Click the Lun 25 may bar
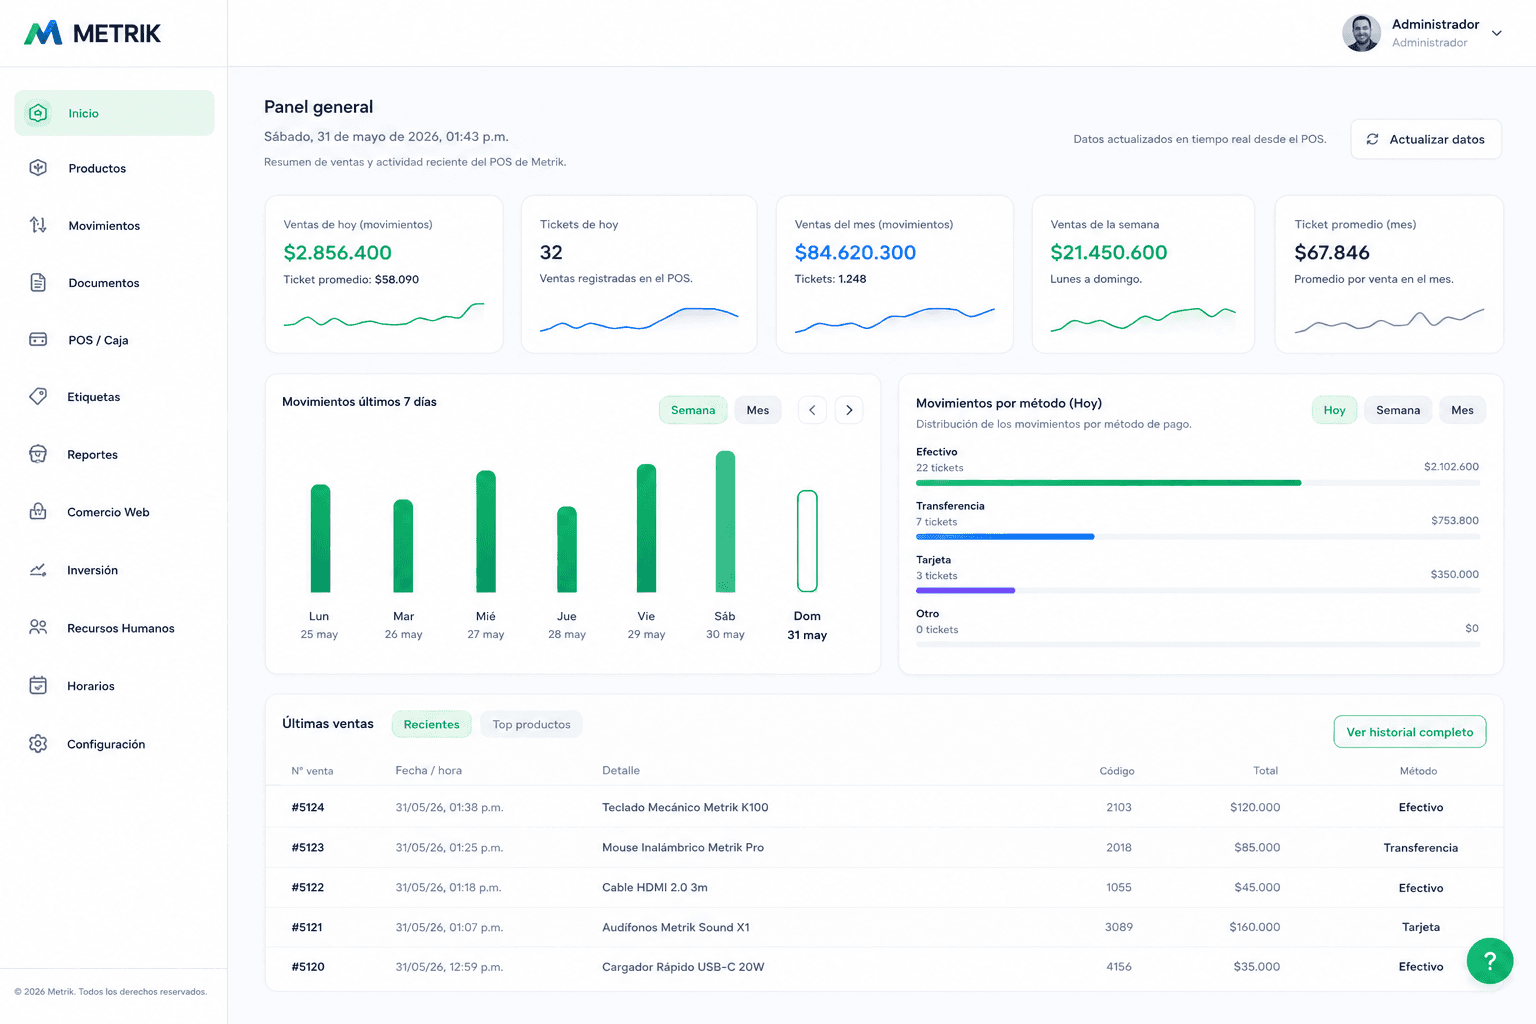The width and height of the screenshot is (1536, 1024). point(320,538)
